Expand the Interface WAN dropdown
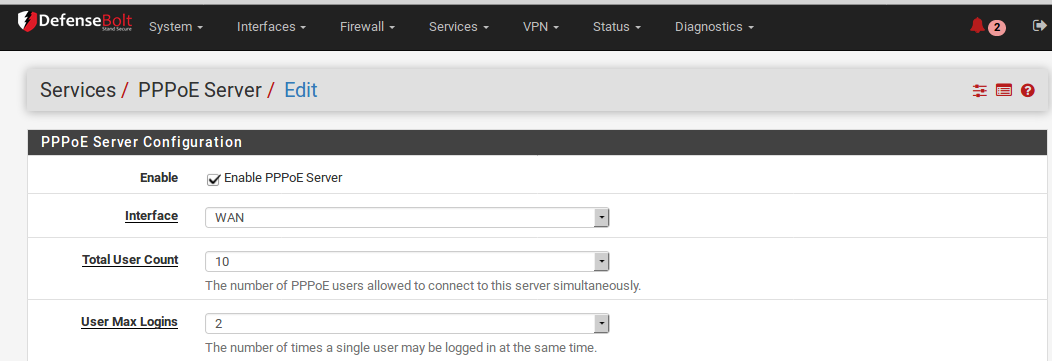Screen dimensions: 1052x361 pos(407,217)
